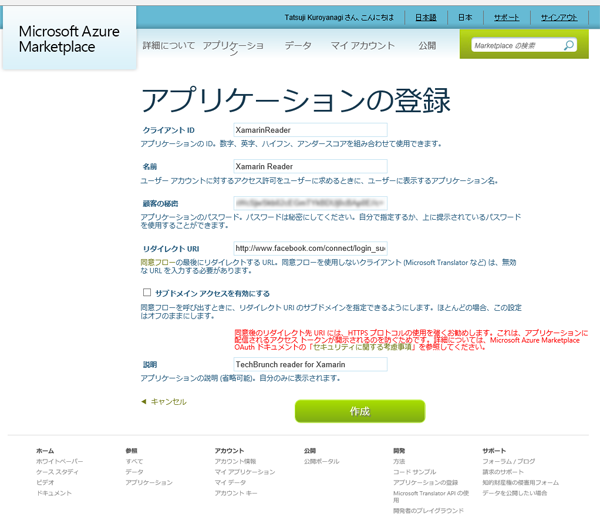Open データ nav menu
The width and height of the screenshot is (600, 520).
click(x=298, y=46)
